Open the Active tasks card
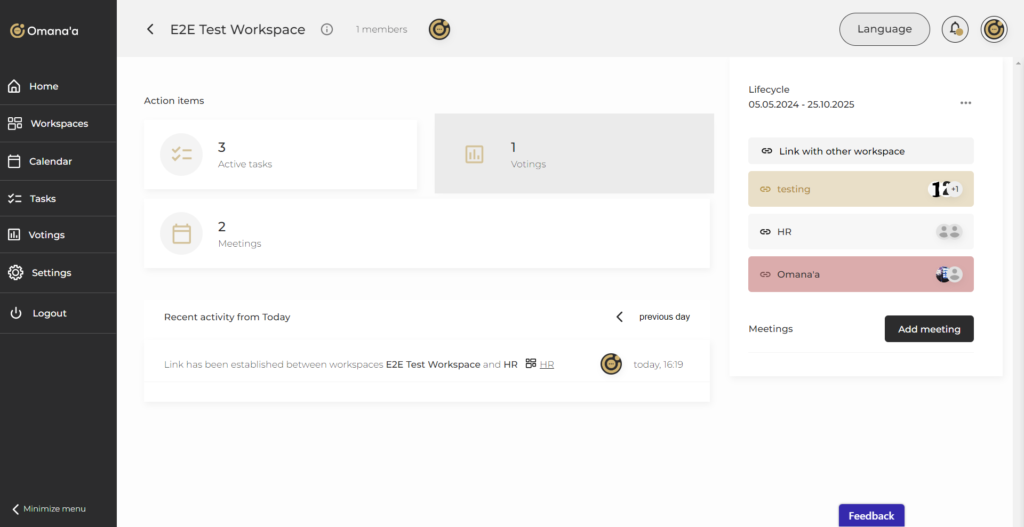Viewport: 1024px width, 527px height. pos(280,154)
